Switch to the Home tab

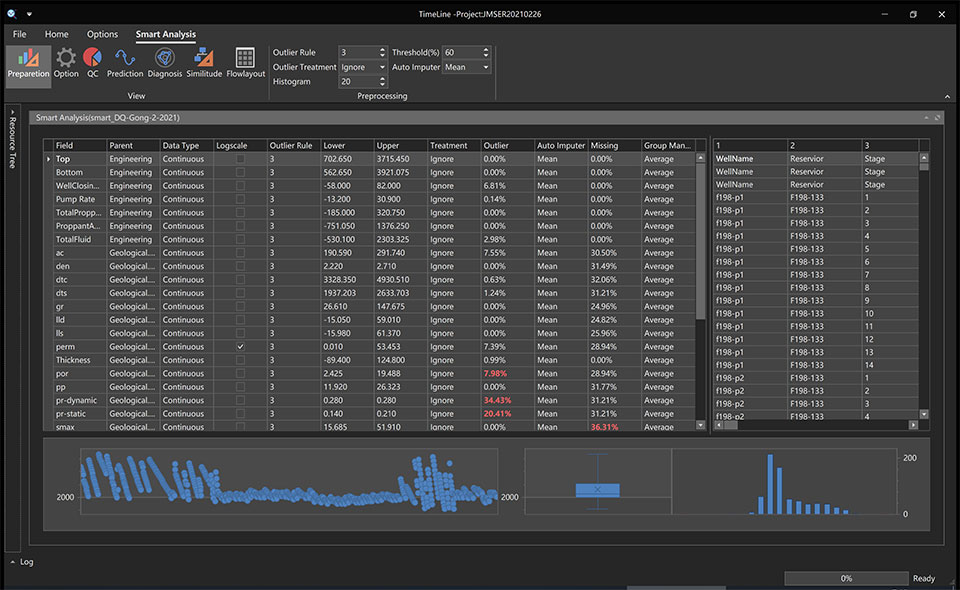pyautogui.click(x=56, y=34)
